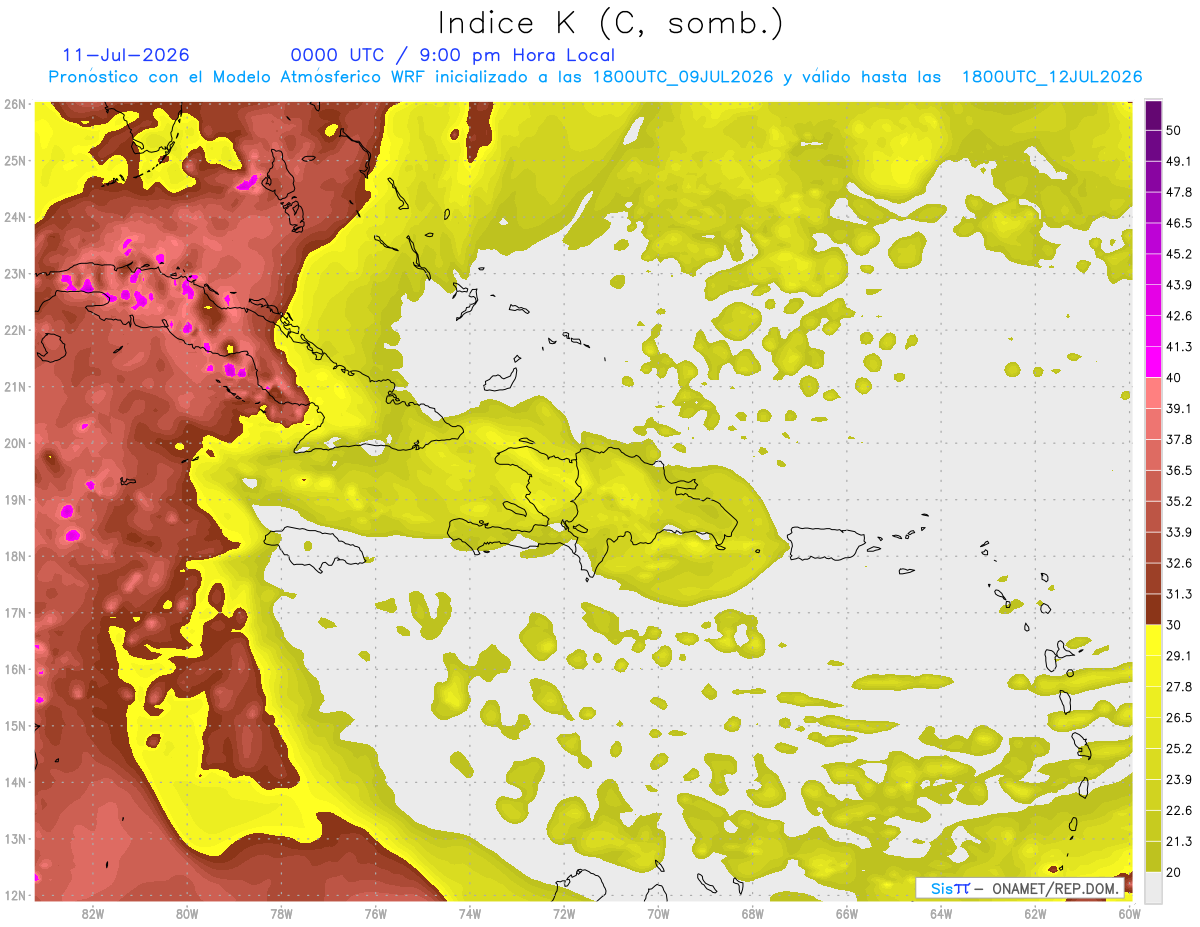Image resolution: width=1200 pixels, height=927 pixels.
Task: Click the "80W" longitude label
Action: [x=187, y=914]
